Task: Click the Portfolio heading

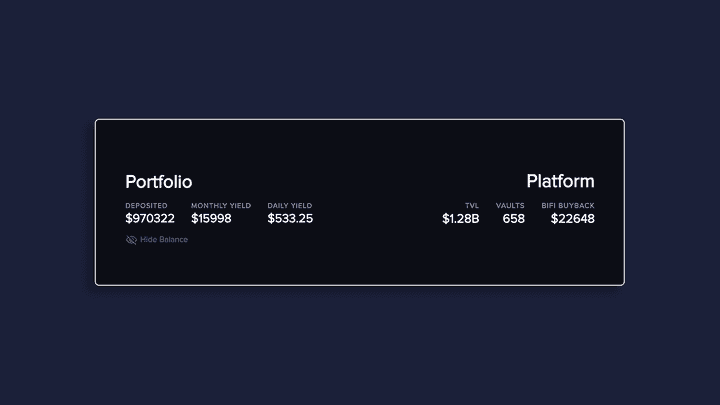Action: (x=158, y=182)
